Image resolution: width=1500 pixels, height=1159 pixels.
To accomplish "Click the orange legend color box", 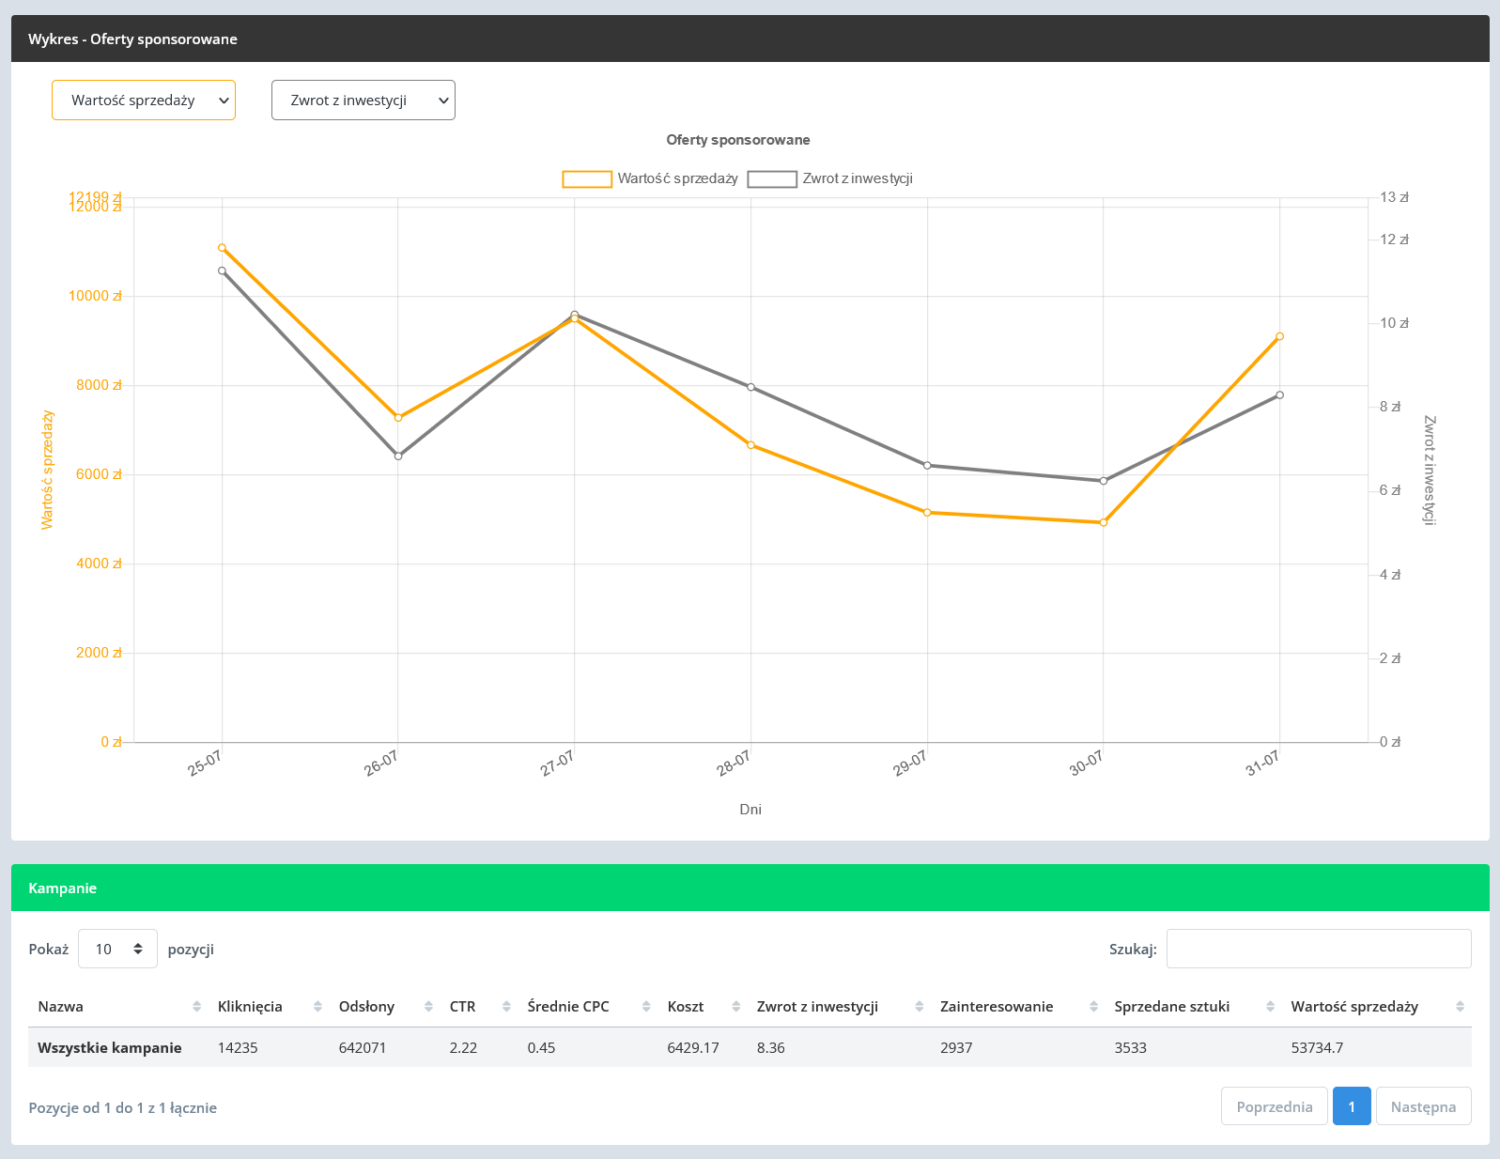I will 587,179.
